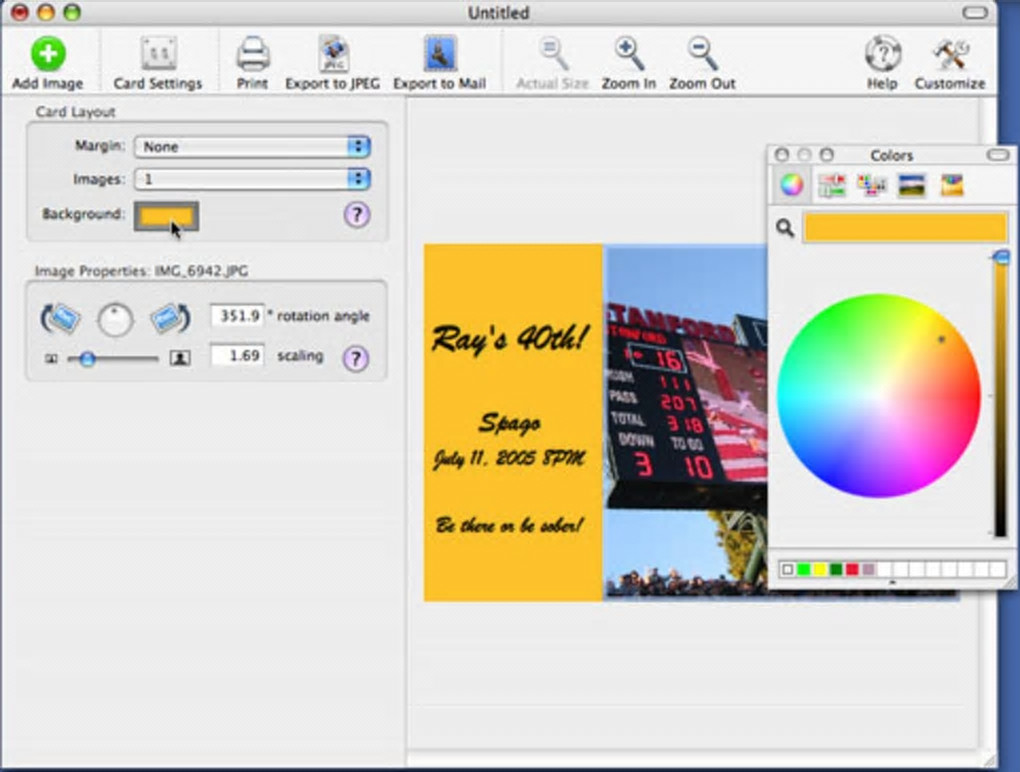Open the Customize toolbar tool
The width and height of the screenshot is (1020, 772).
point(950,63)
